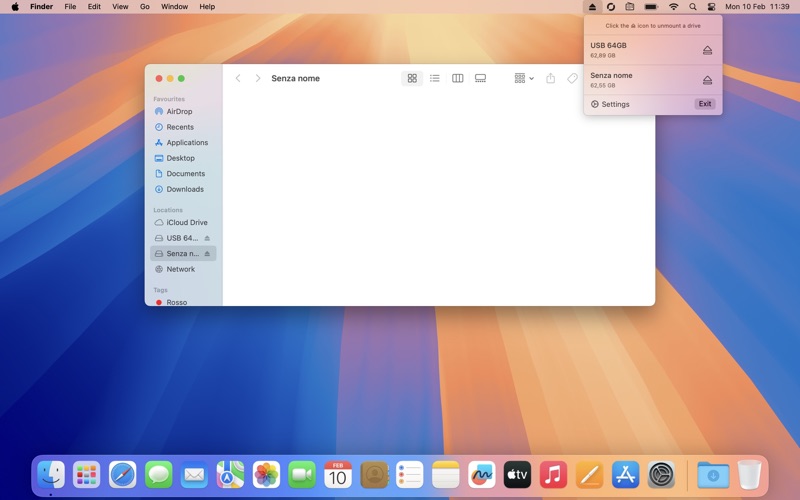Eject USB 64... using the sidebar eject icon
The image size is (800, 500).
(x=207, y=238)
